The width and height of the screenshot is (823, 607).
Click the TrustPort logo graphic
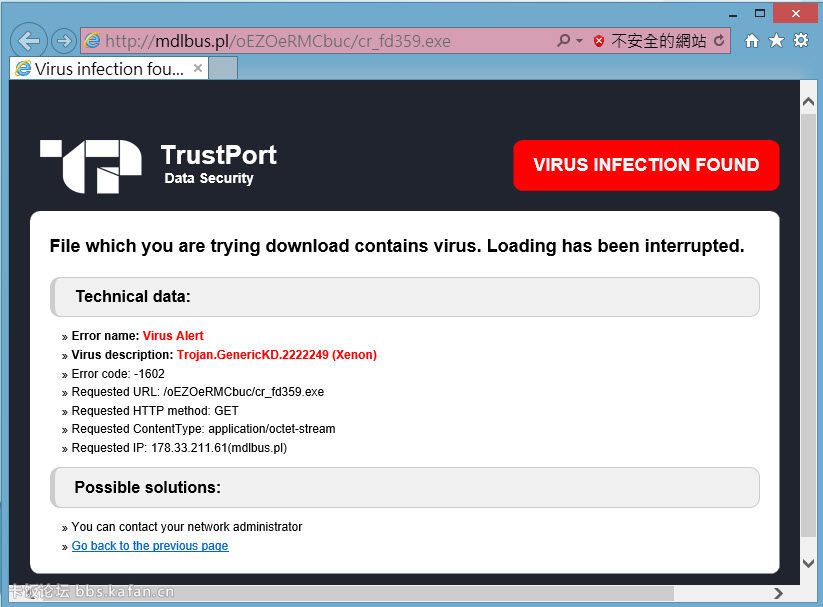[x=91, y=166]
